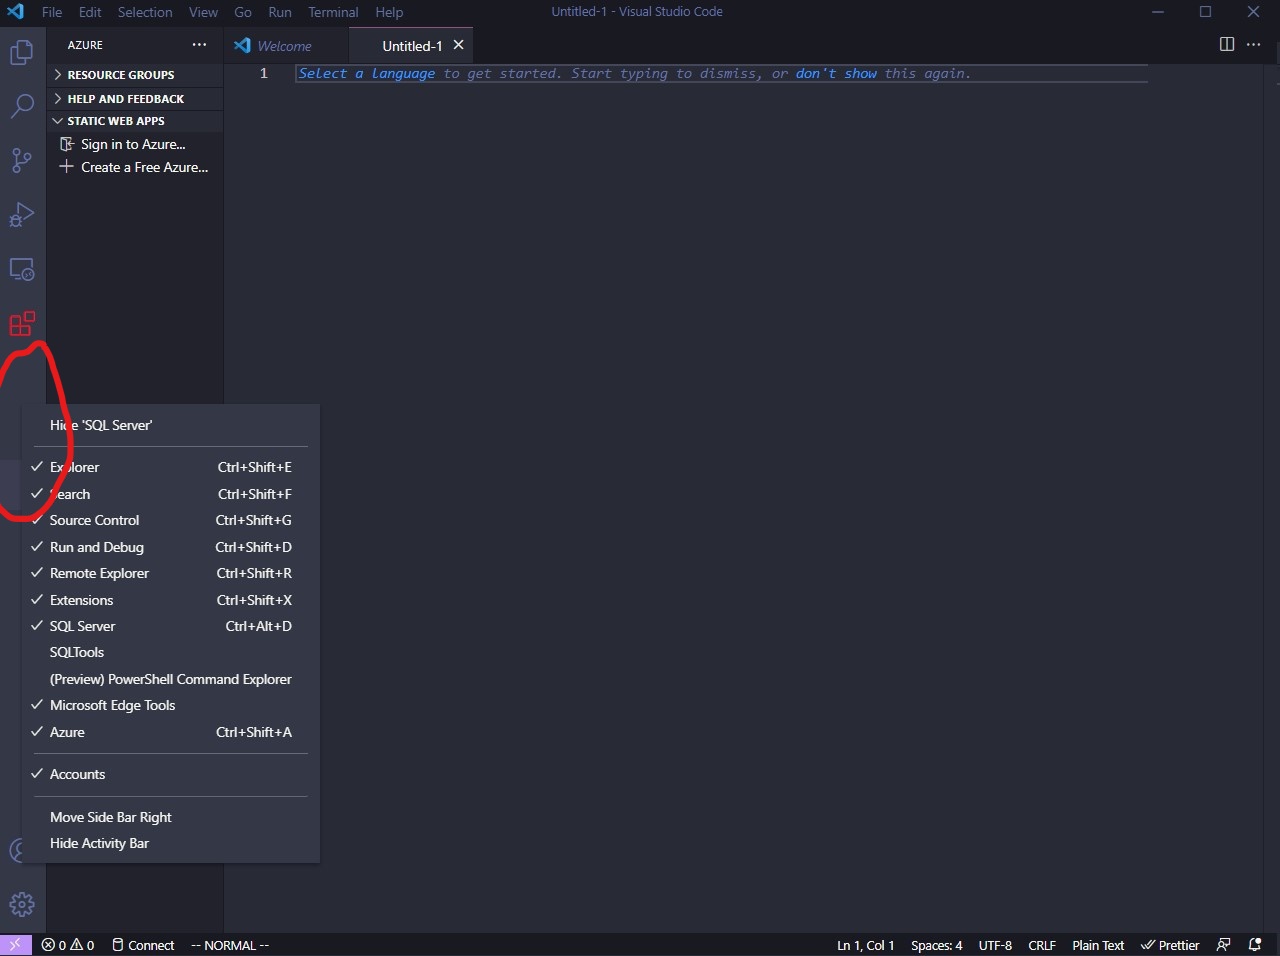Toggle the SQL Server view checkmark

[82, 626]
